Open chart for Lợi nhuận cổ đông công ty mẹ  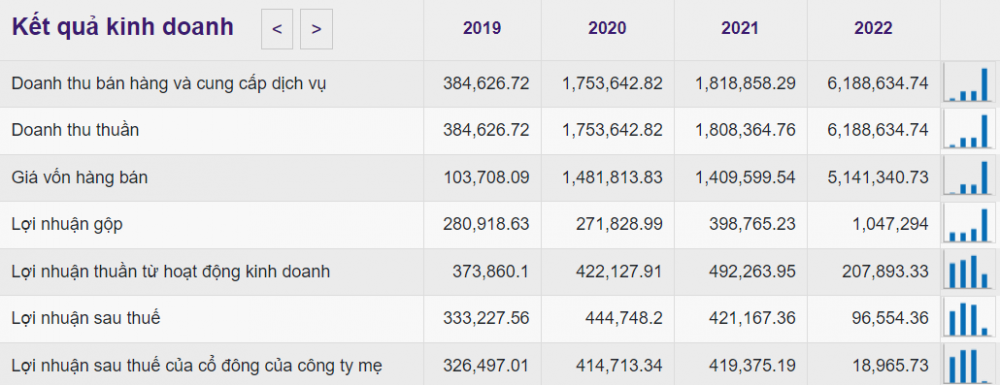coord(969,365)
